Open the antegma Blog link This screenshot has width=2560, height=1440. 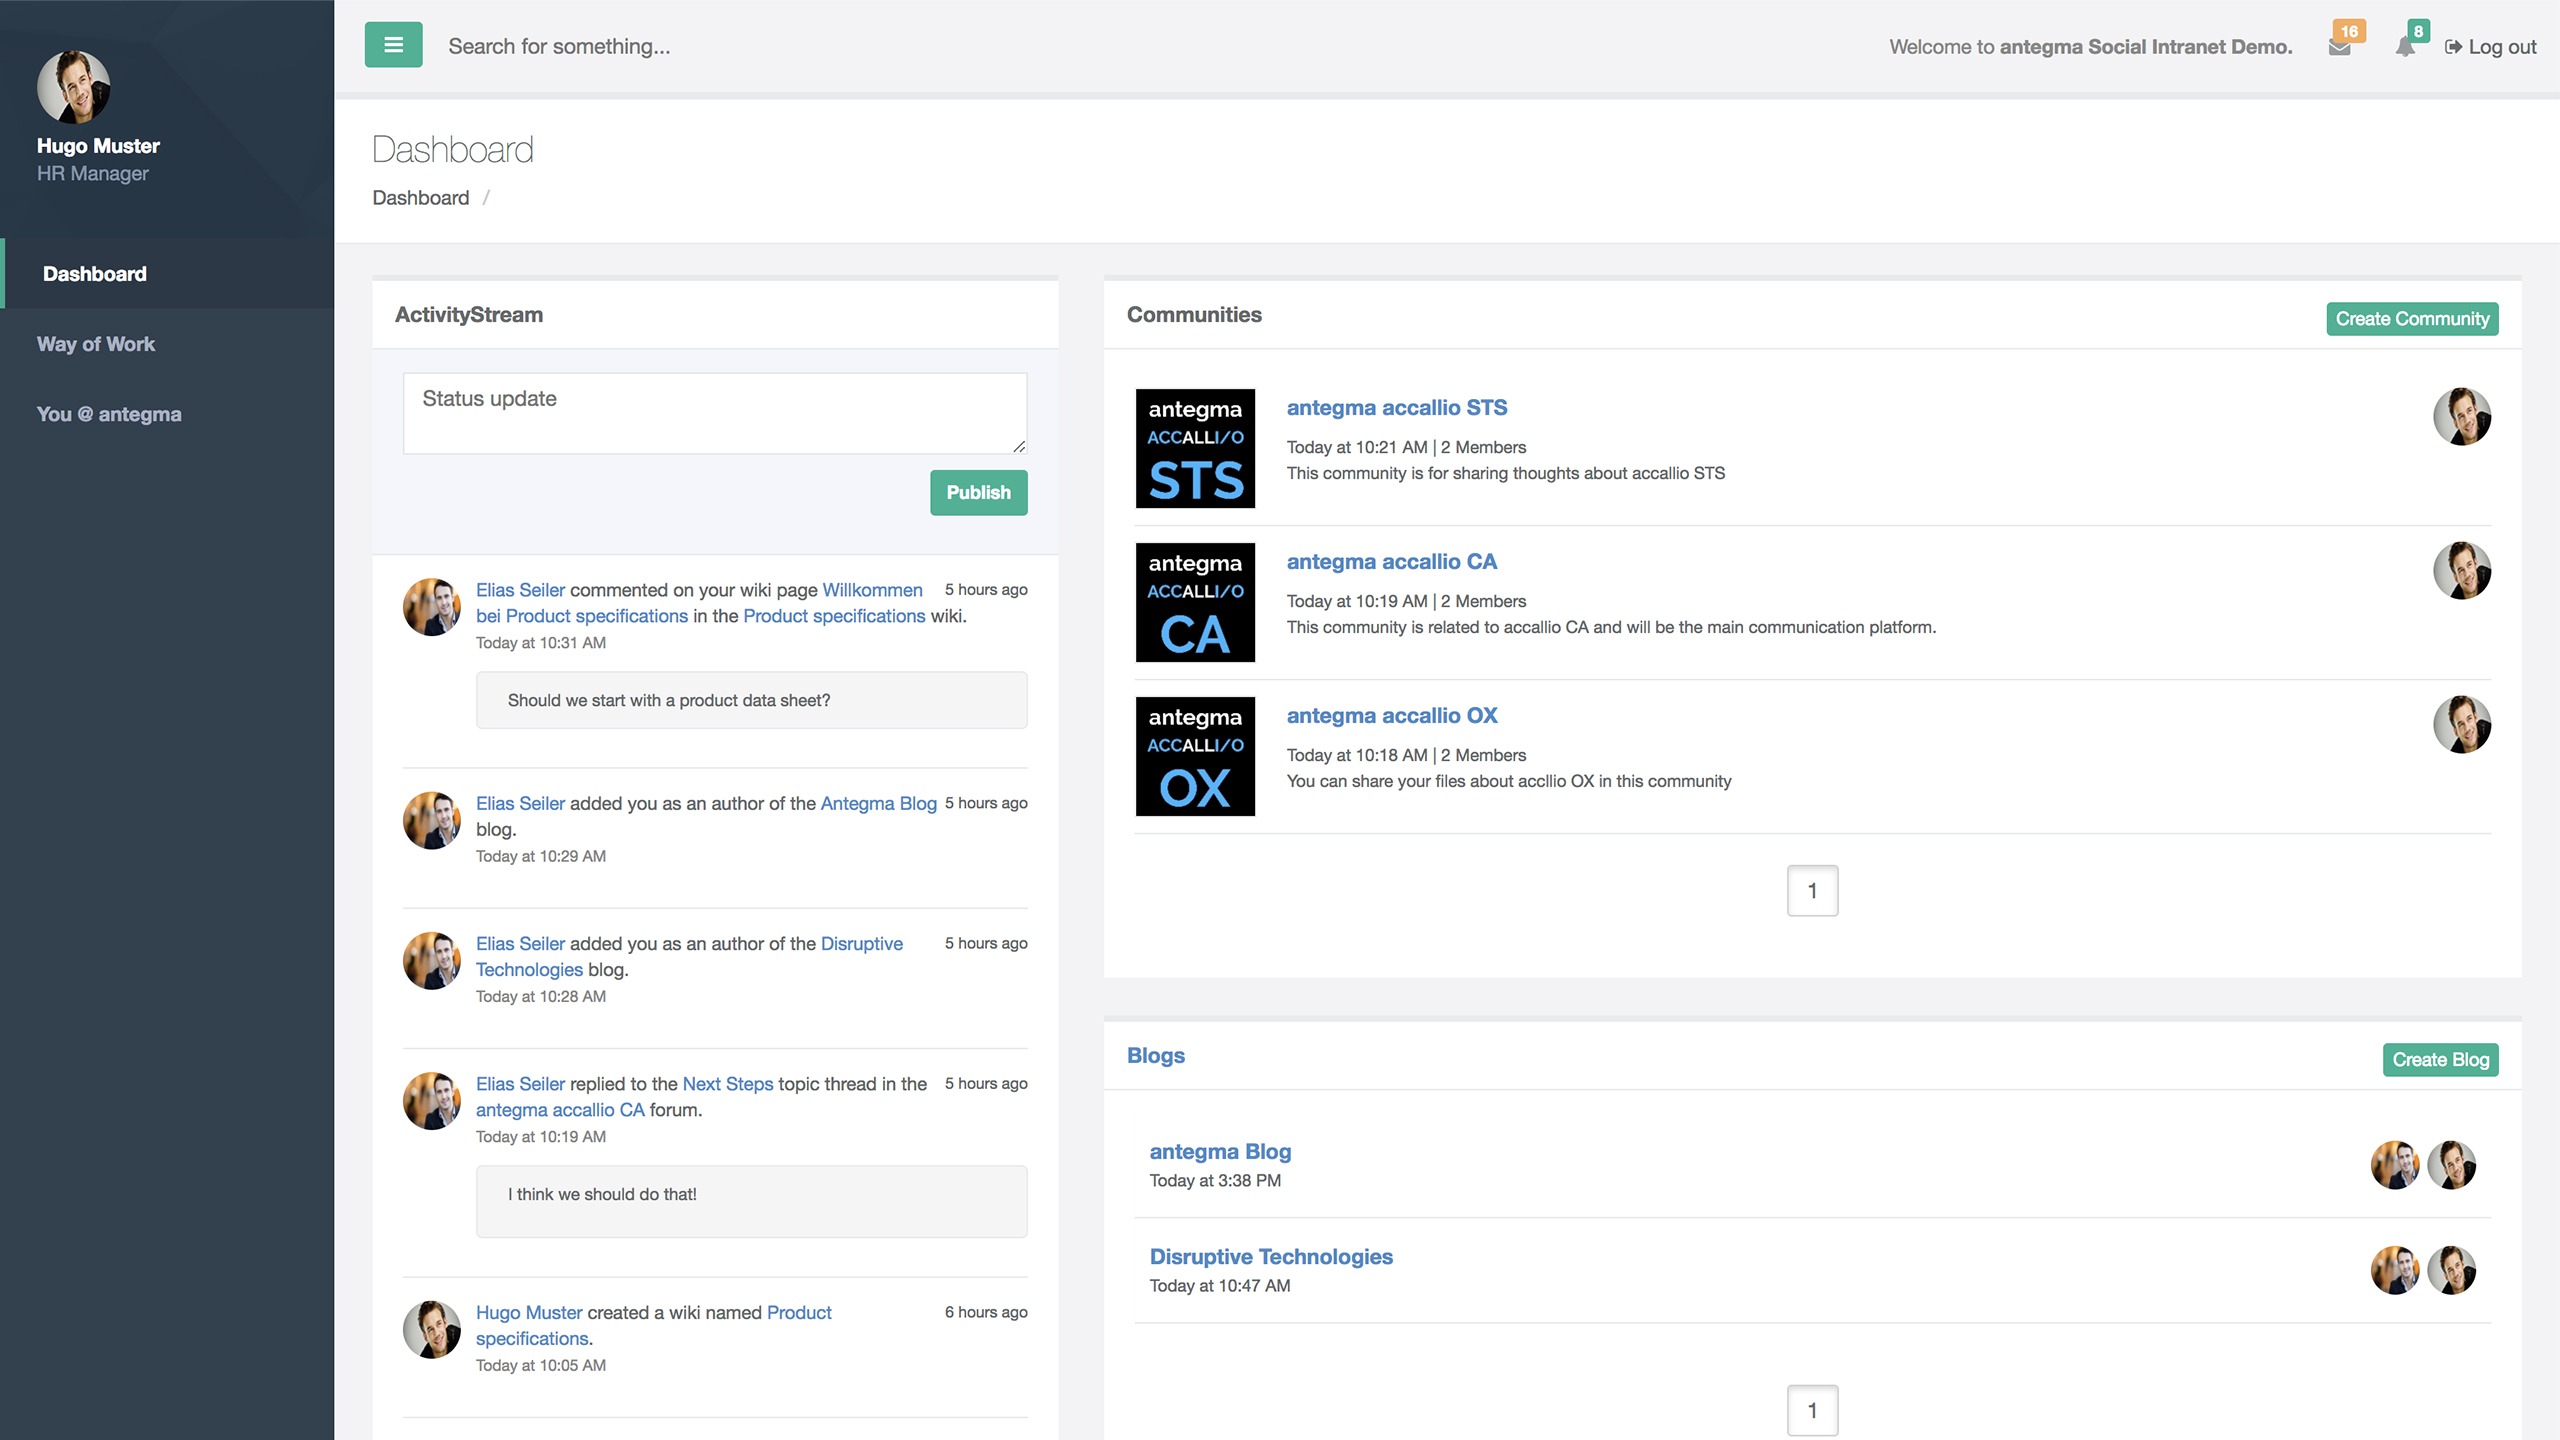[1220, 1152]
